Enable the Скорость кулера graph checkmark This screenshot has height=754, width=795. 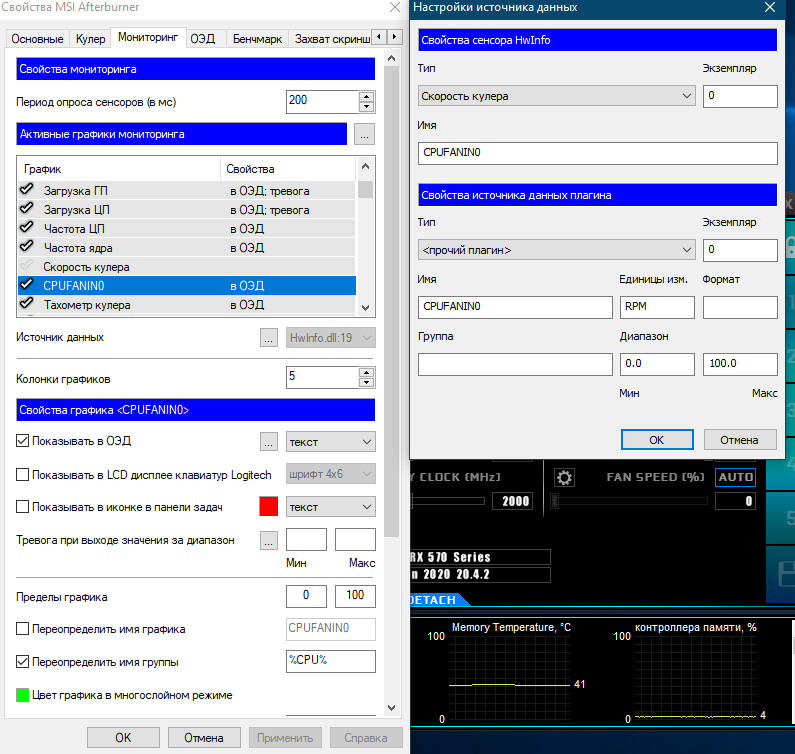click(27, 265)
